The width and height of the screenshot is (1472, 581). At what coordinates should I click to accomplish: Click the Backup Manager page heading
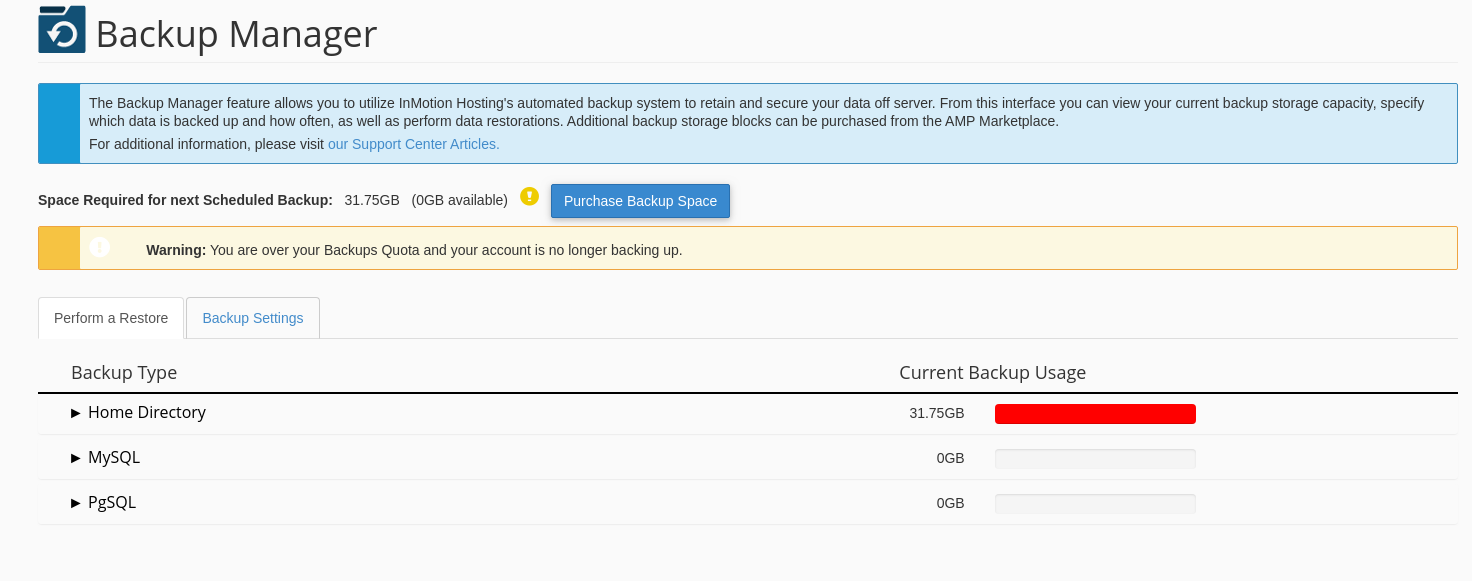(236, 34)
